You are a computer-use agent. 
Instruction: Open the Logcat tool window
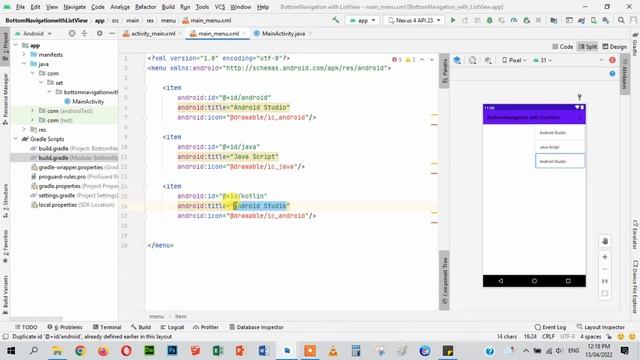172,327
